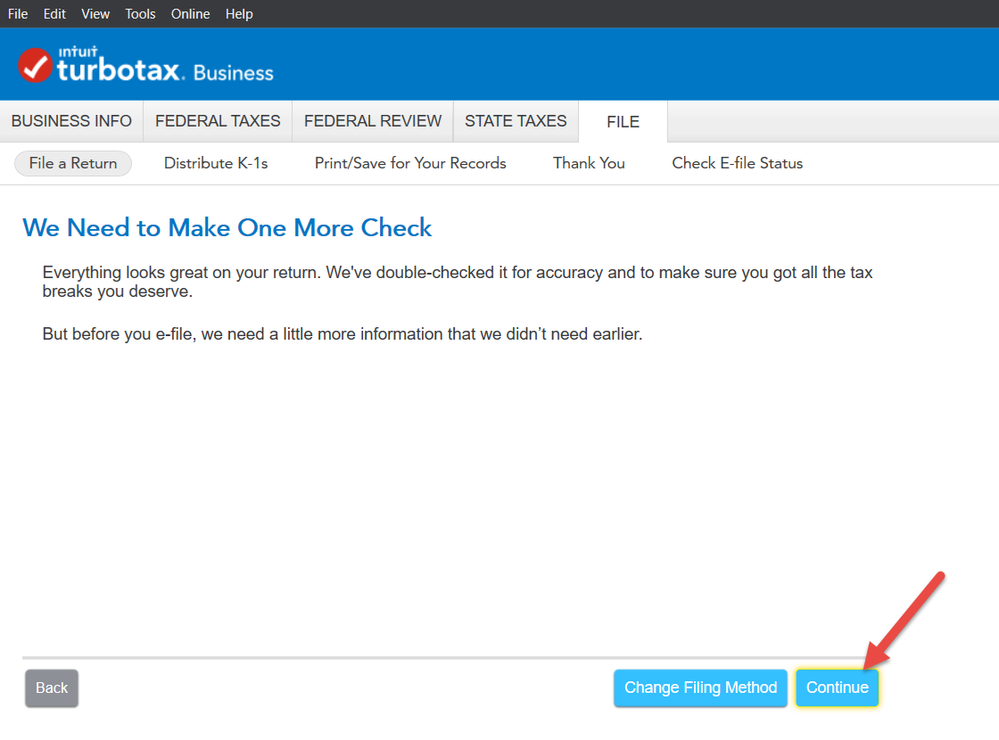Open the View menu
Image resolution: width=999 pixels, height=740 pixels.
tap(96, 14)
